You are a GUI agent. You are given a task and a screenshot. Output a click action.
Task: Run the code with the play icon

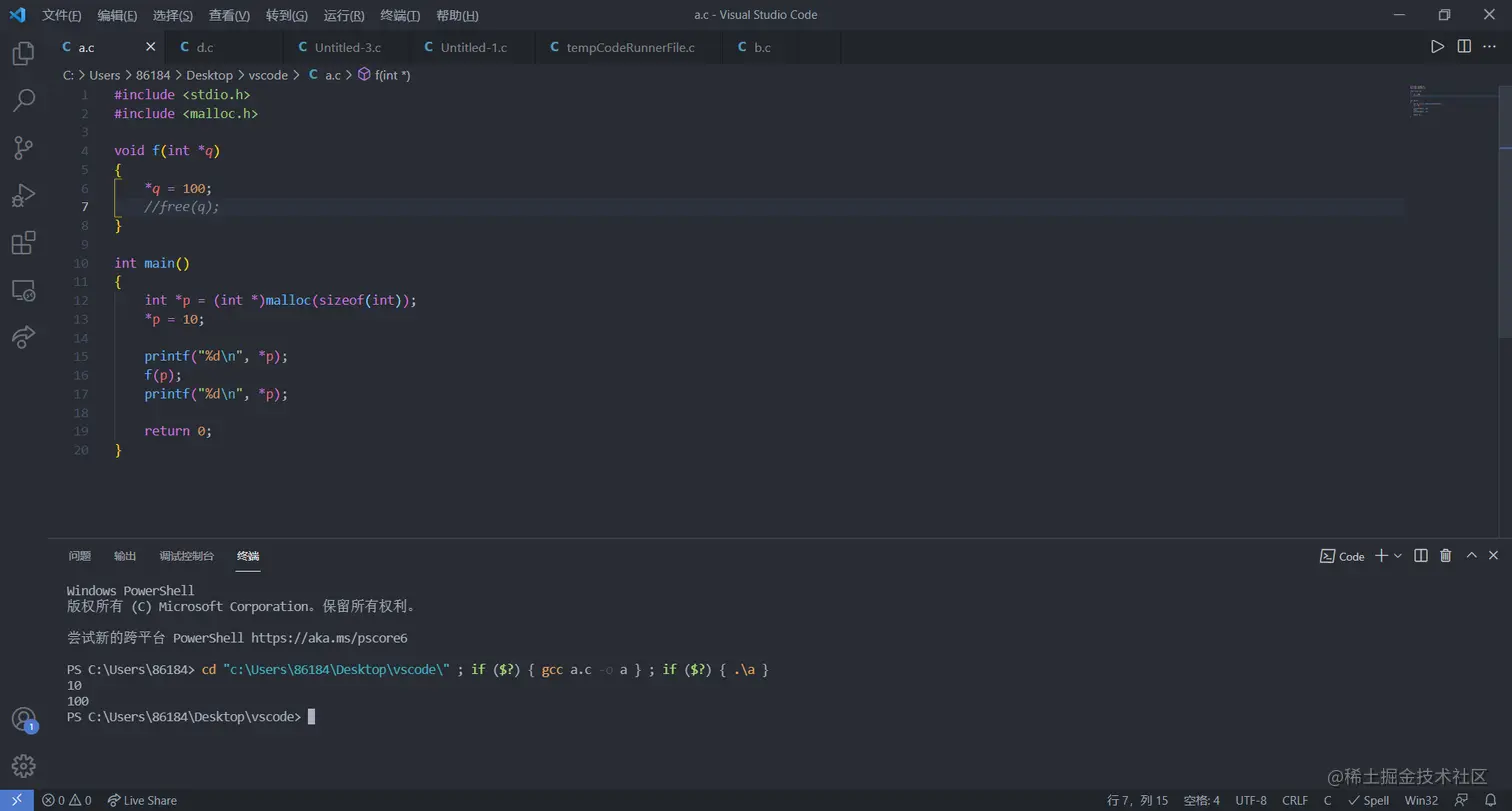(1437, 47)
